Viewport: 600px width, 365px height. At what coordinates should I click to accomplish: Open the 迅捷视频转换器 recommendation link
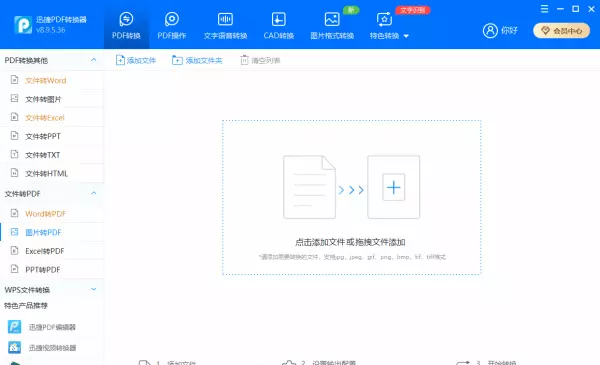click(x=52, y=348)
